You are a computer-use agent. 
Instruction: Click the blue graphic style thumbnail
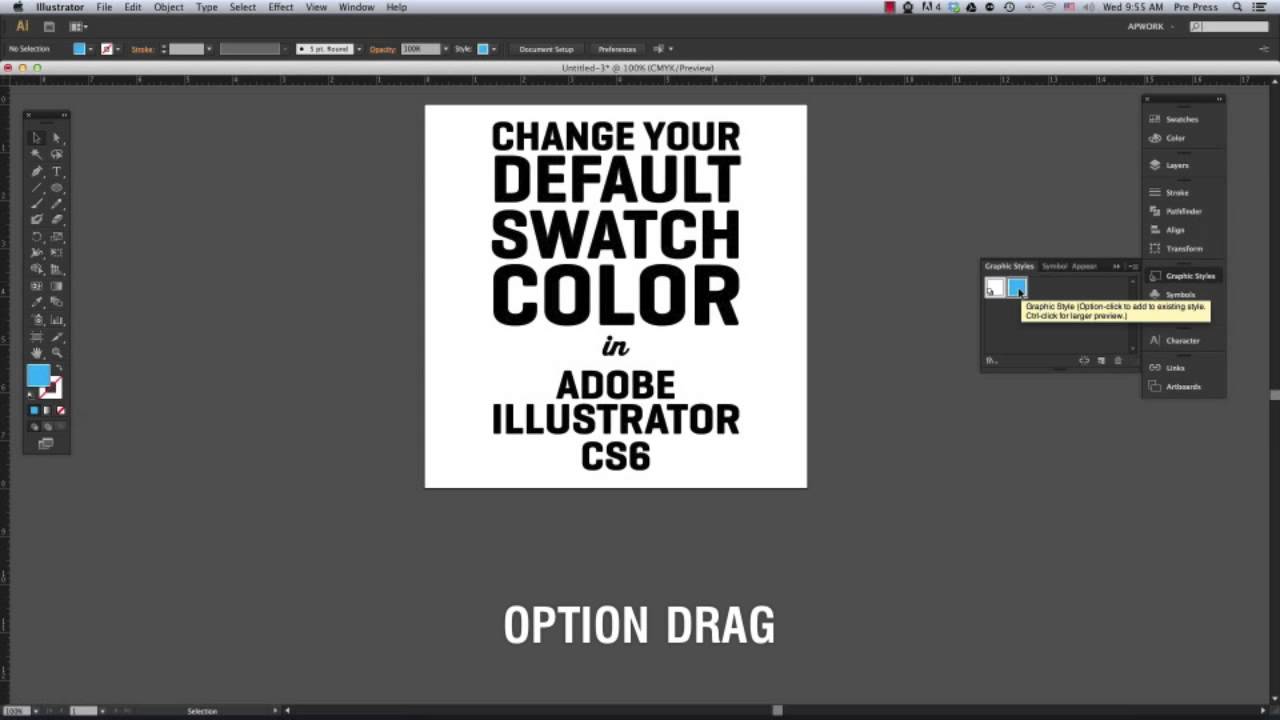[1016, 288]
